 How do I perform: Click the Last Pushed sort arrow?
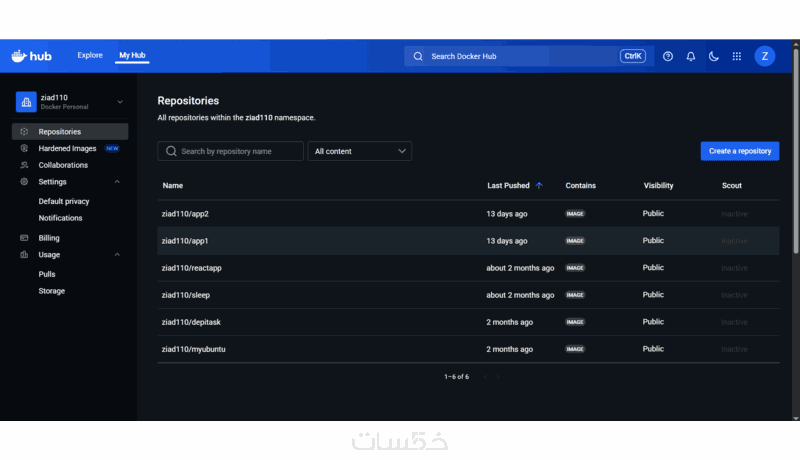[x=539, y=186]
